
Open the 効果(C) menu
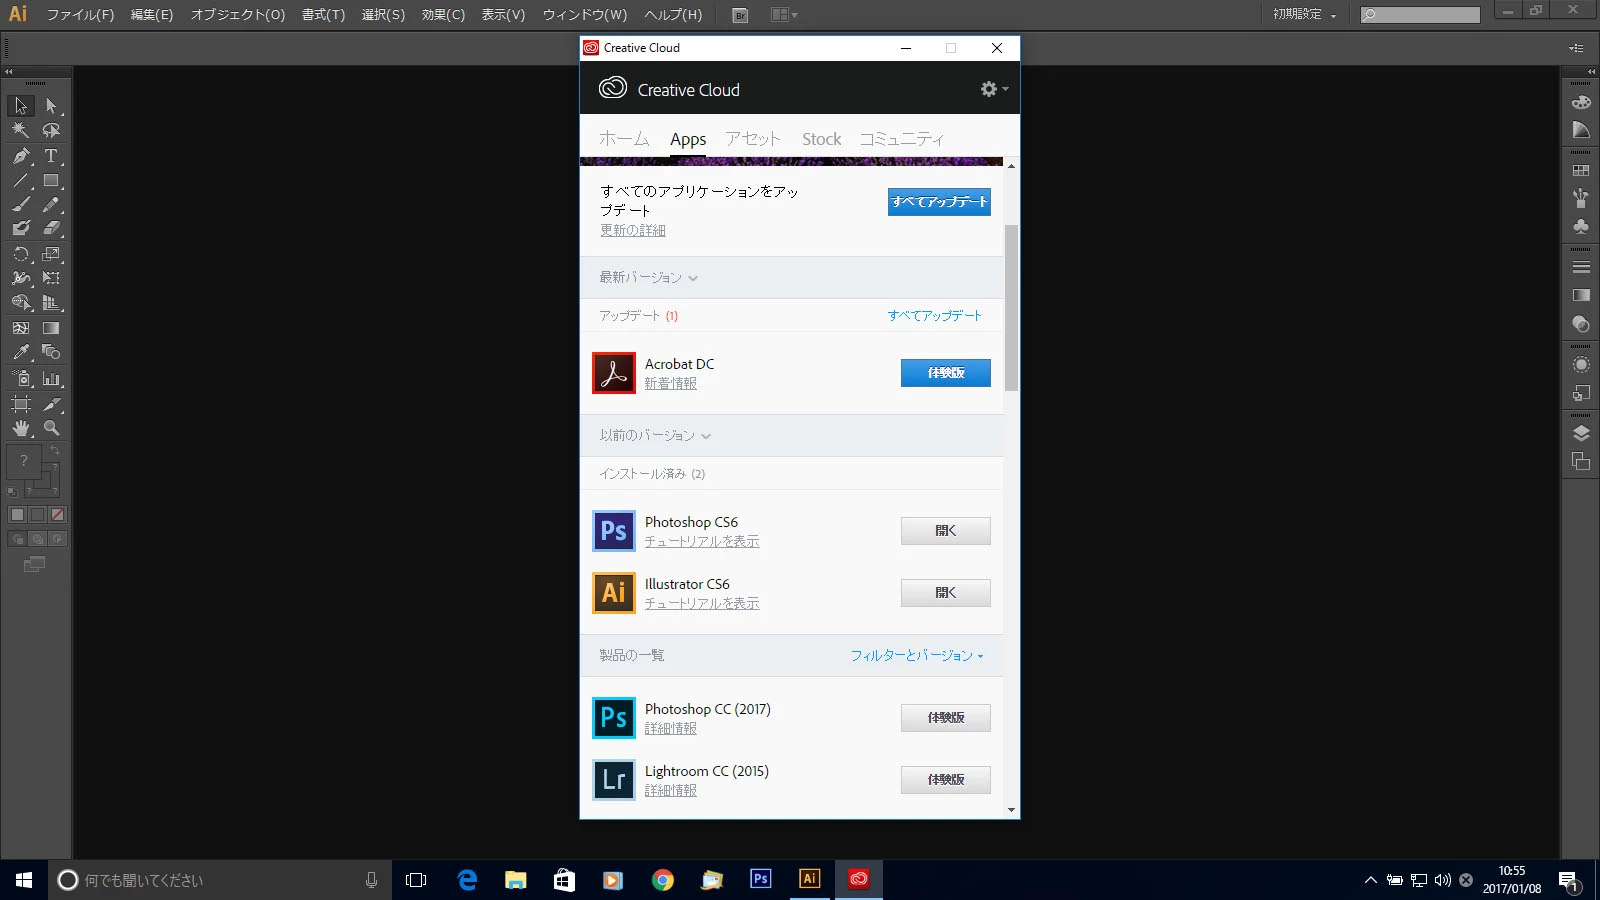pos(443,15)
